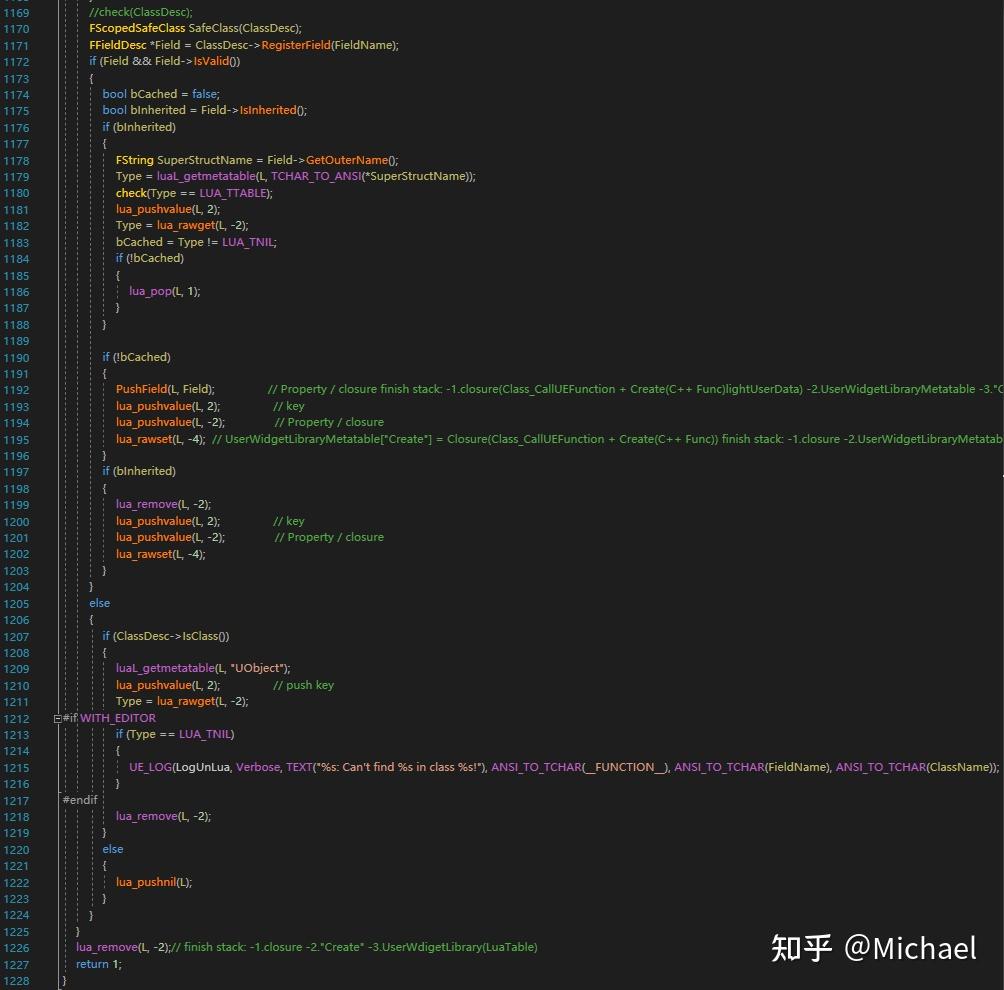Click the '// push key' comment

304,685
